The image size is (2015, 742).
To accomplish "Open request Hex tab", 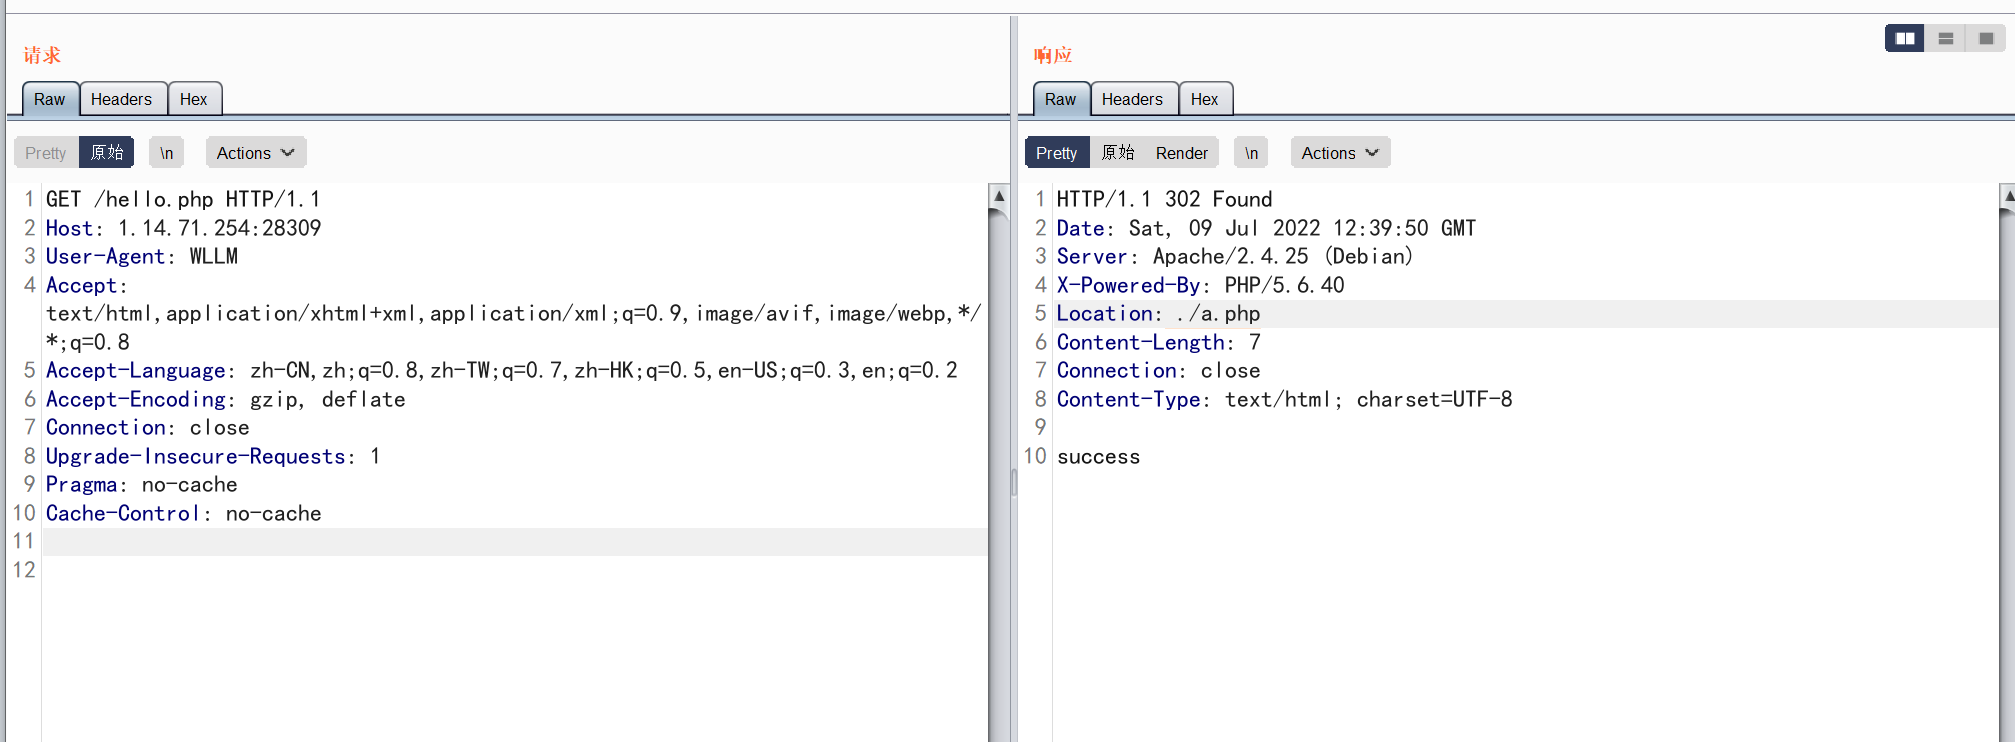I will (x=194, y=99).
